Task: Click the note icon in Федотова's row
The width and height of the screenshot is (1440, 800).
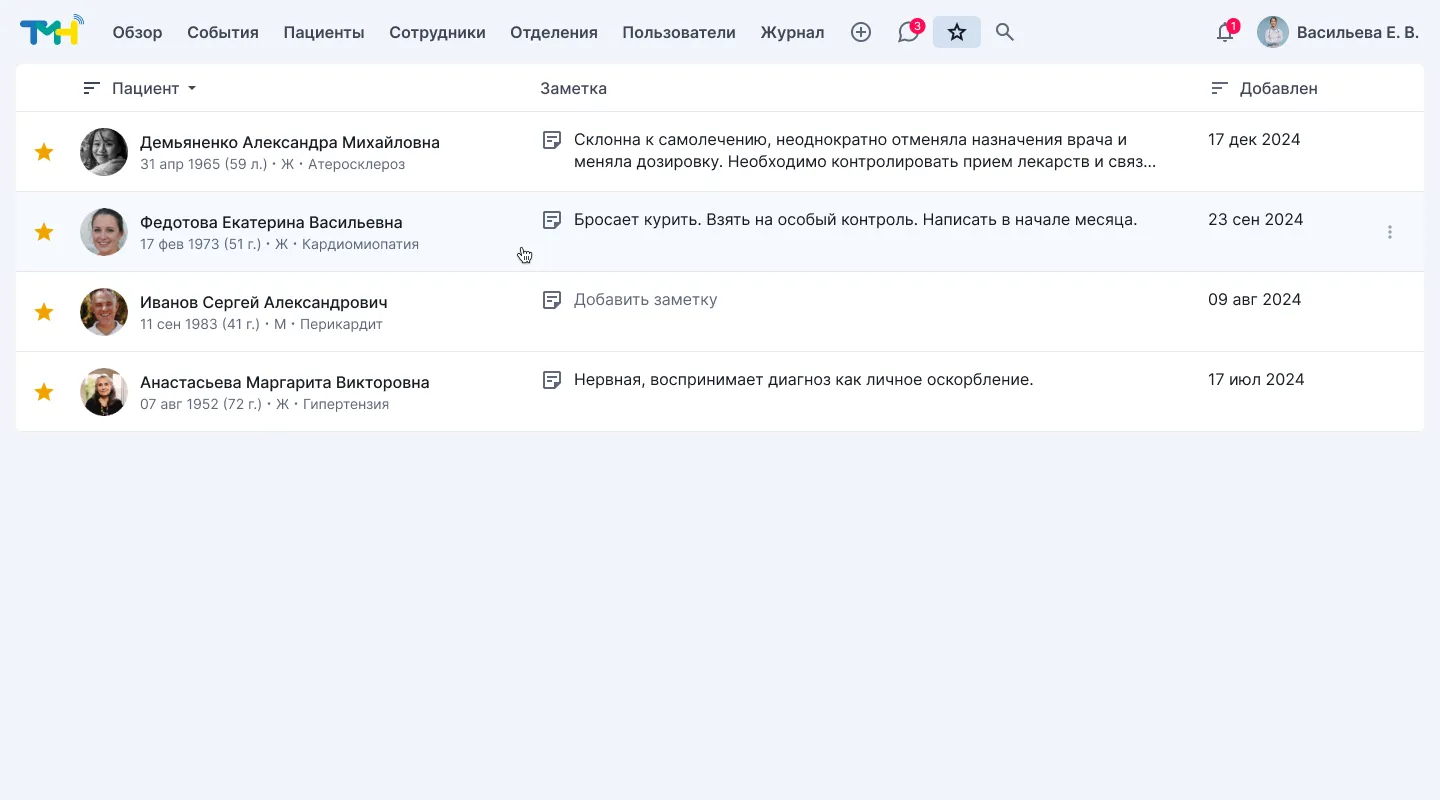Action: tap(551, 220)
